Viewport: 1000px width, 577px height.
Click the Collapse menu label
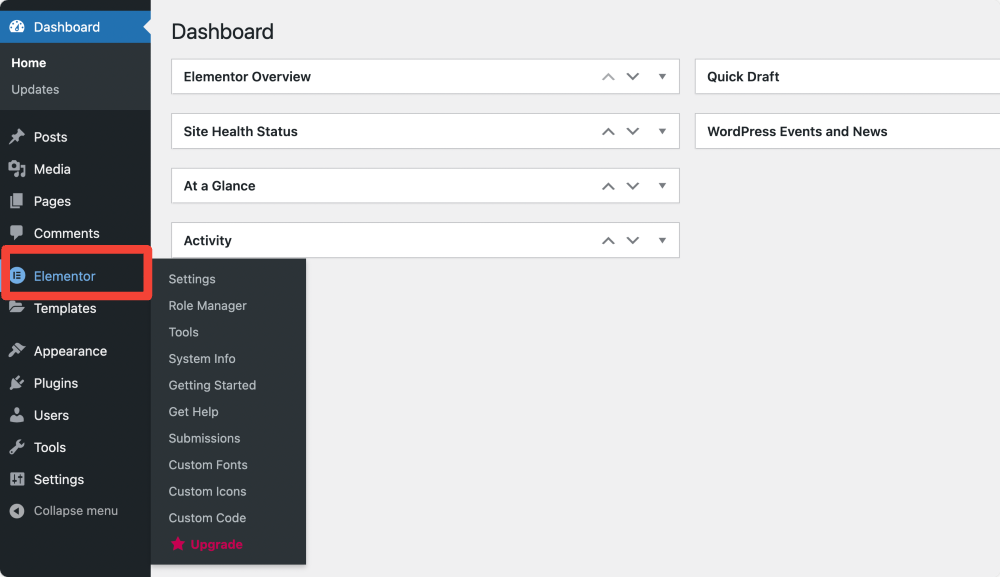click(x=76, y=511)
